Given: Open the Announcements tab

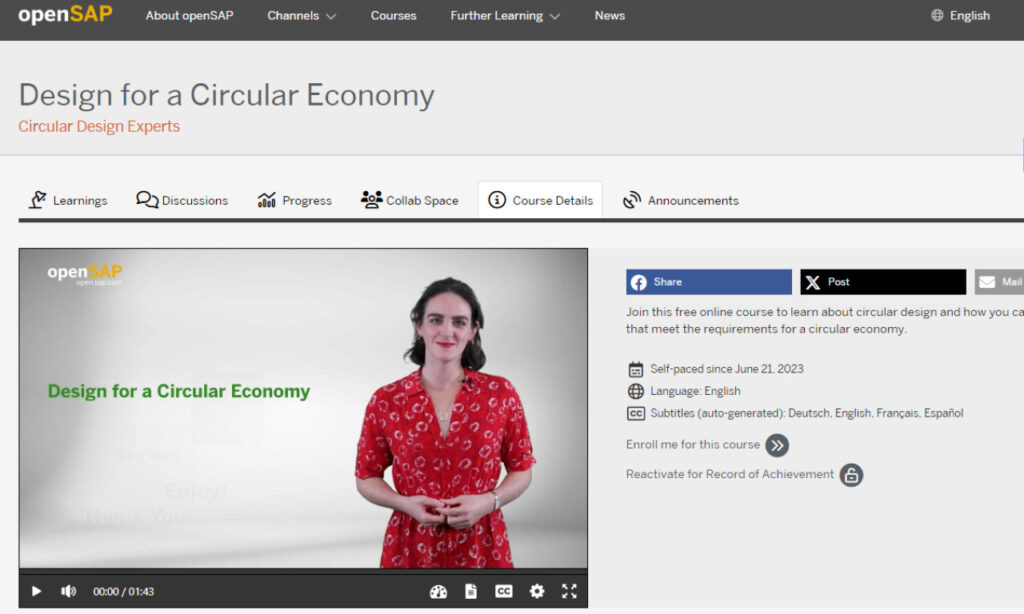Looking at the screenshot, I should pos(680,200).
